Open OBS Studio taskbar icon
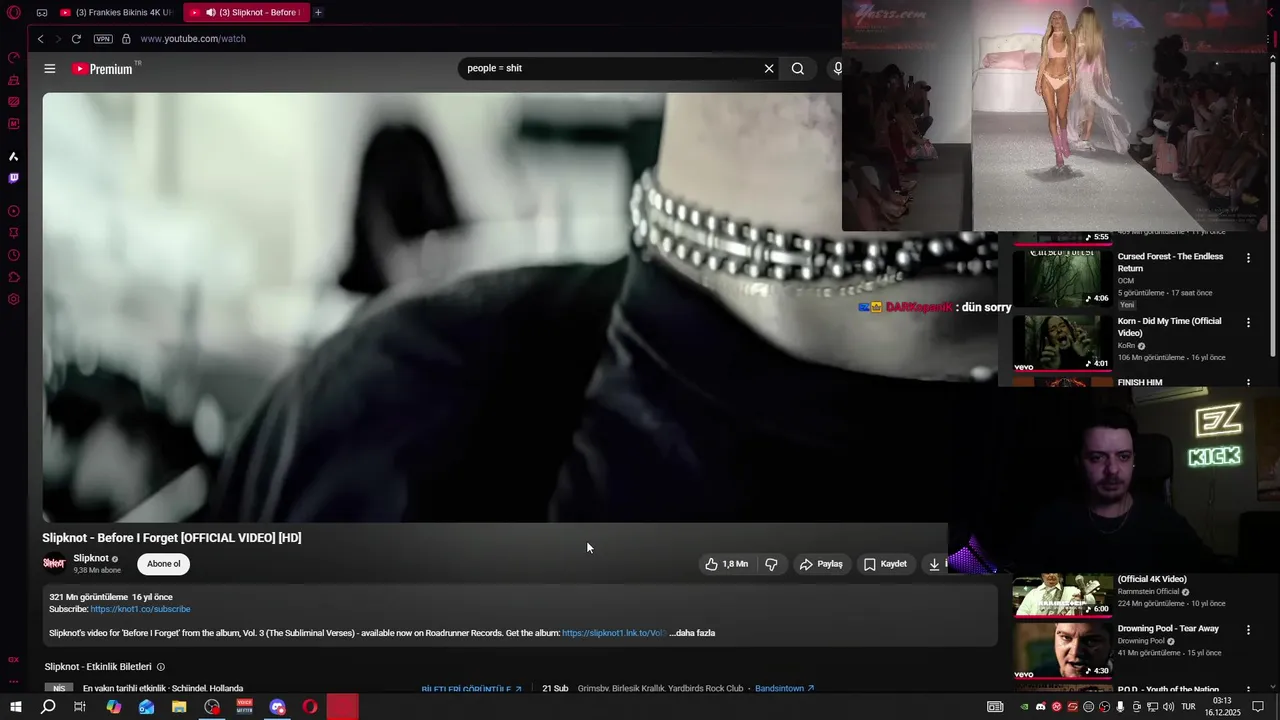The width and height of the screenshot is (1280, 720). (x=212, y=707)
